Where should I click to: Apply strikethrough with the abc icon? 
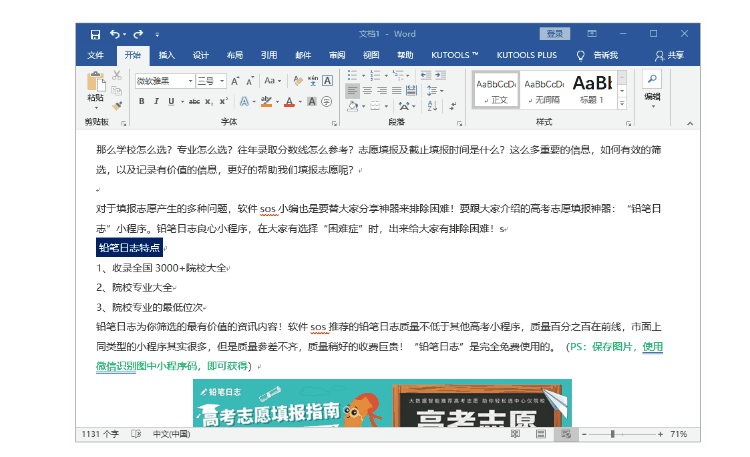(x=194, y=101)
